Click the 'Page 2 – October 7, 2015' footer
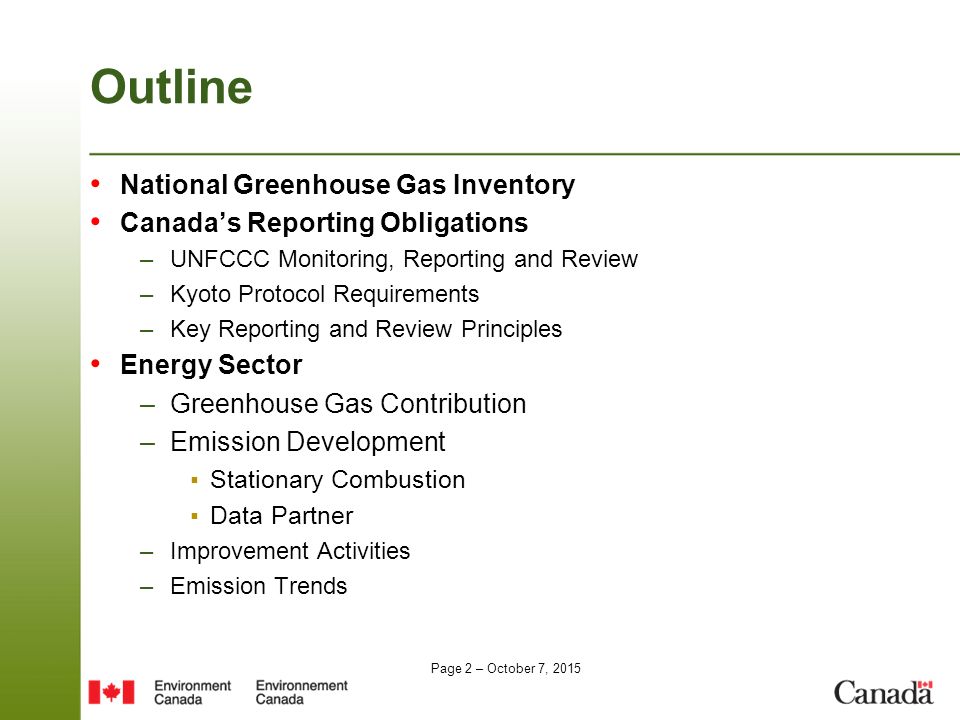 point(506,668)
